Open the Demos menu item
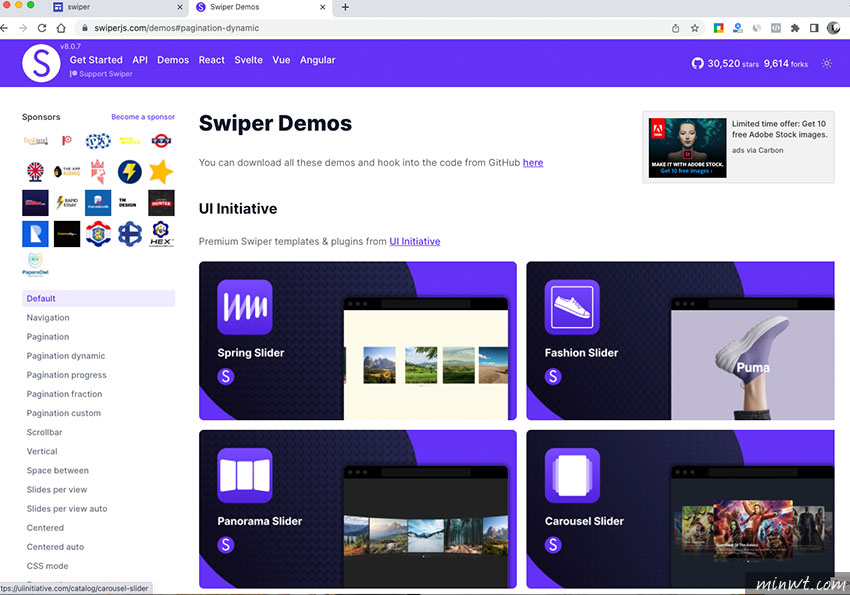 (x=173, y=60)
